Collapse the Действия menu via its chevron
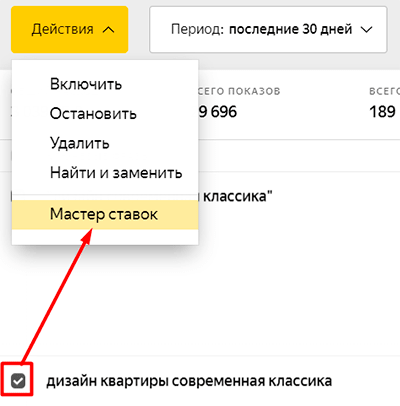Viewport: 400px width, 406px height. click(109, 30)
